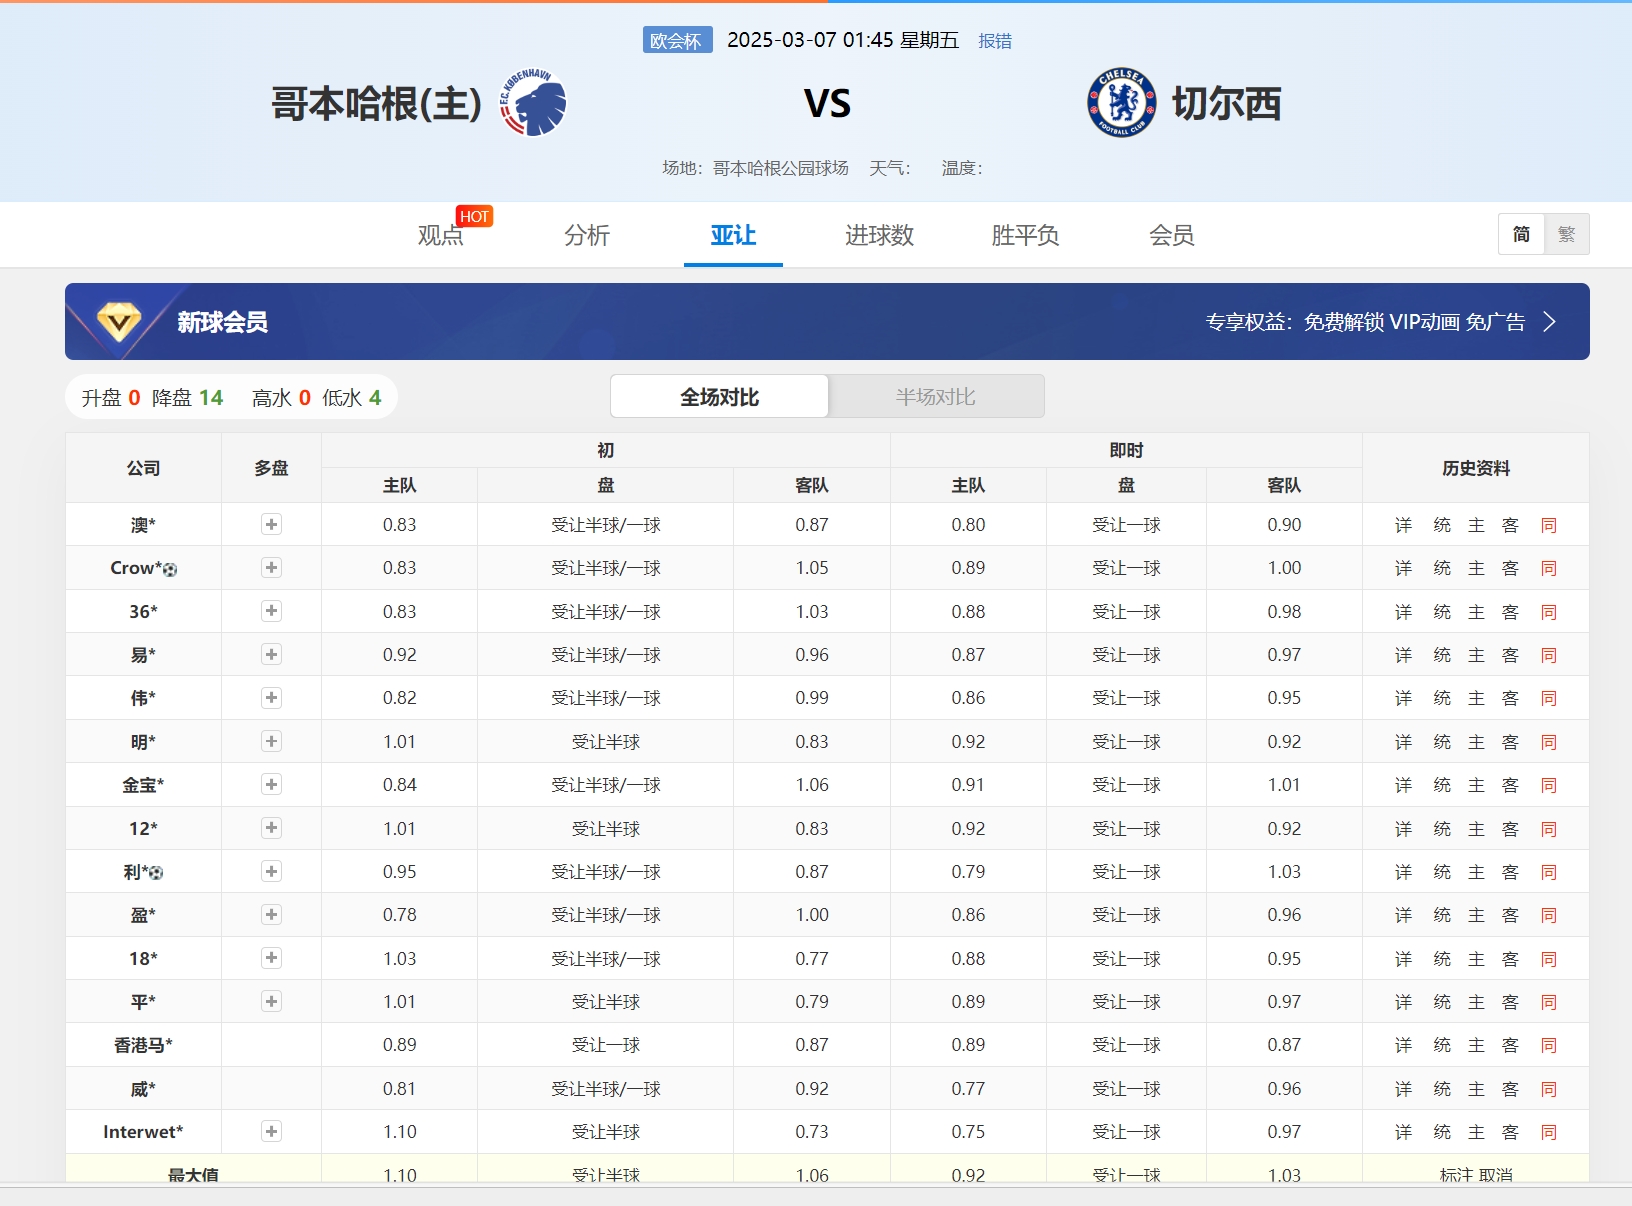1632x1206 pixels.
Task: Open the 进球数 tab
Action: click(879, 235)
